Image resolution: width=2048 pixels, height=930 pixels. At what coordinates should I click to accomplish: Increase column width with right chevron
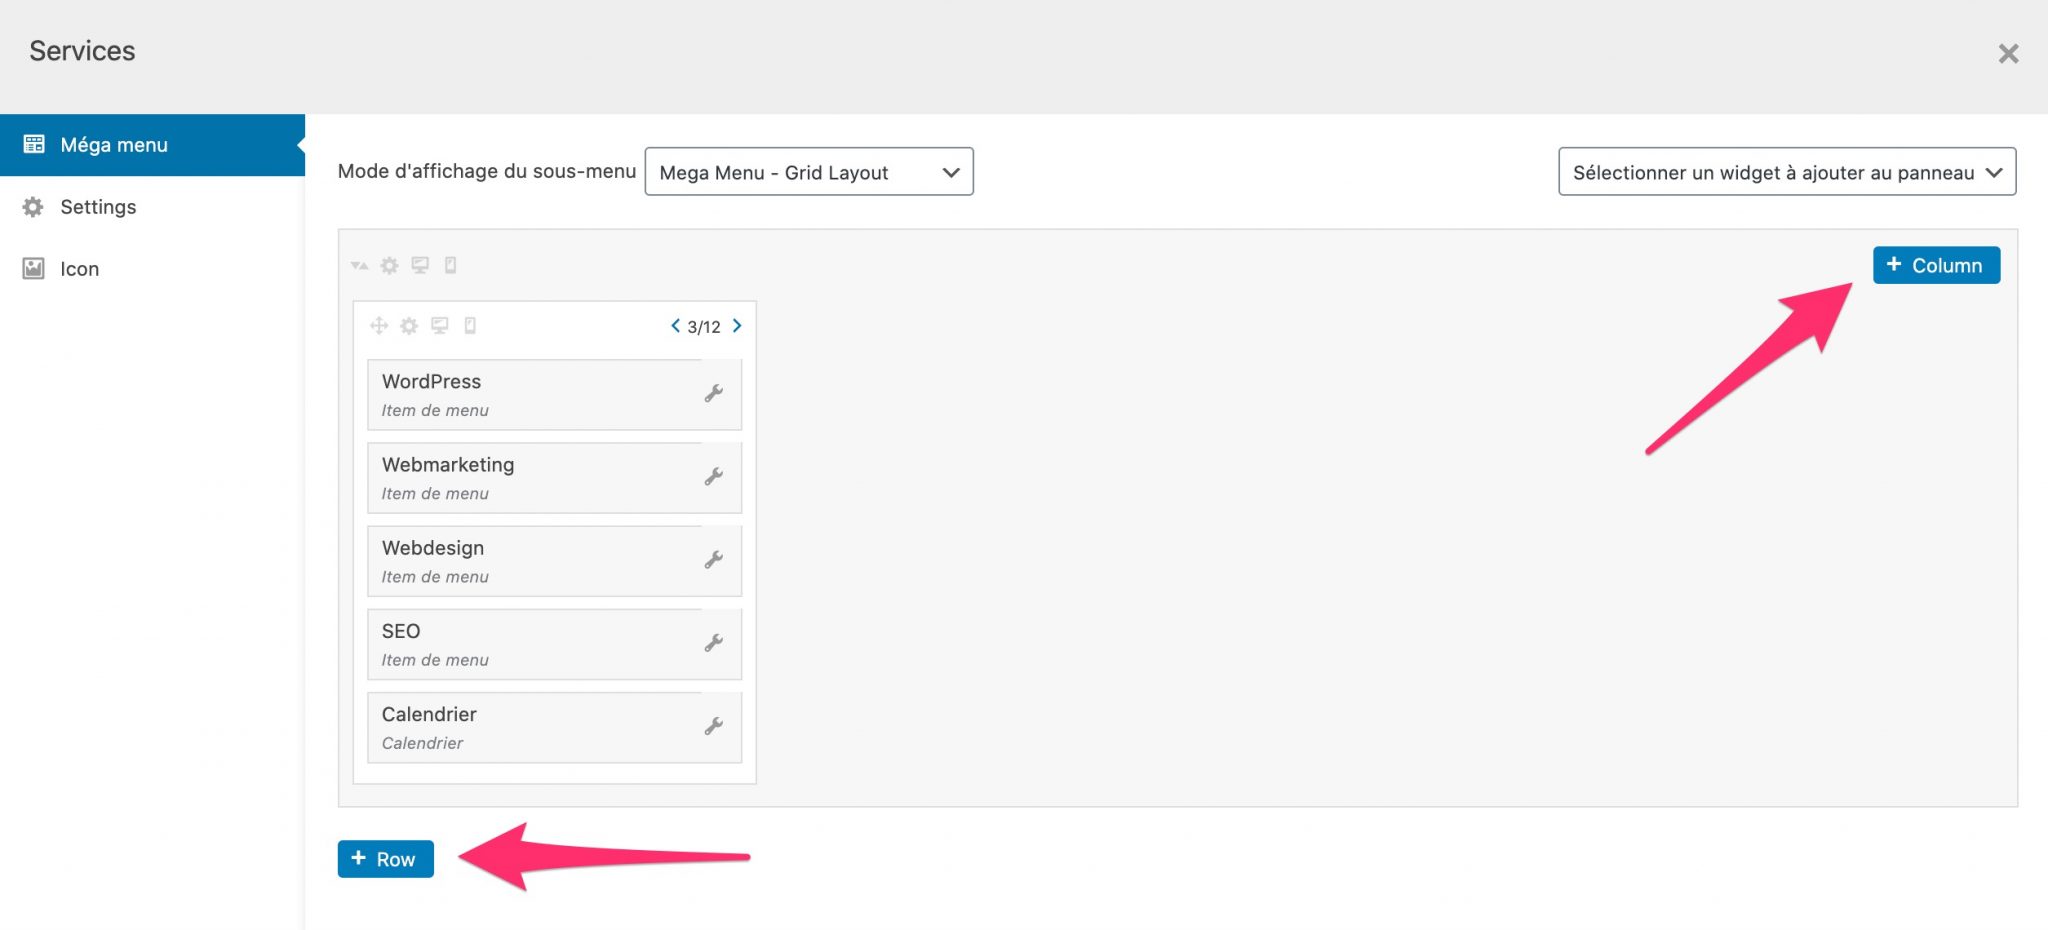pos(737,326)
